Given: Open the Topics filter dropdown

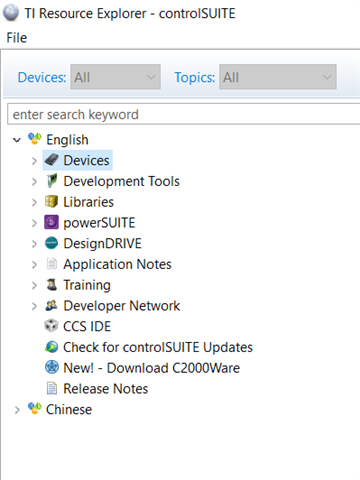Looking at the screenshot, I should 278,77.
